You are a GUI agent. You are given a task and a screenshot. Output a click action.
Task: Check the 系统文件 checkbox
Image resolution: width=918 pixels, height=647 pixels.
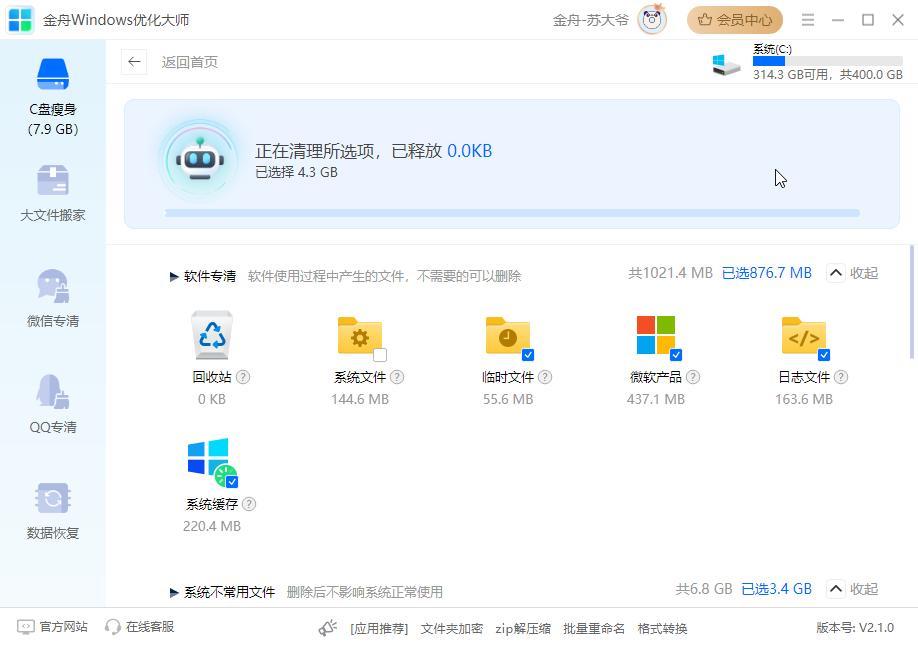(380, 355)
